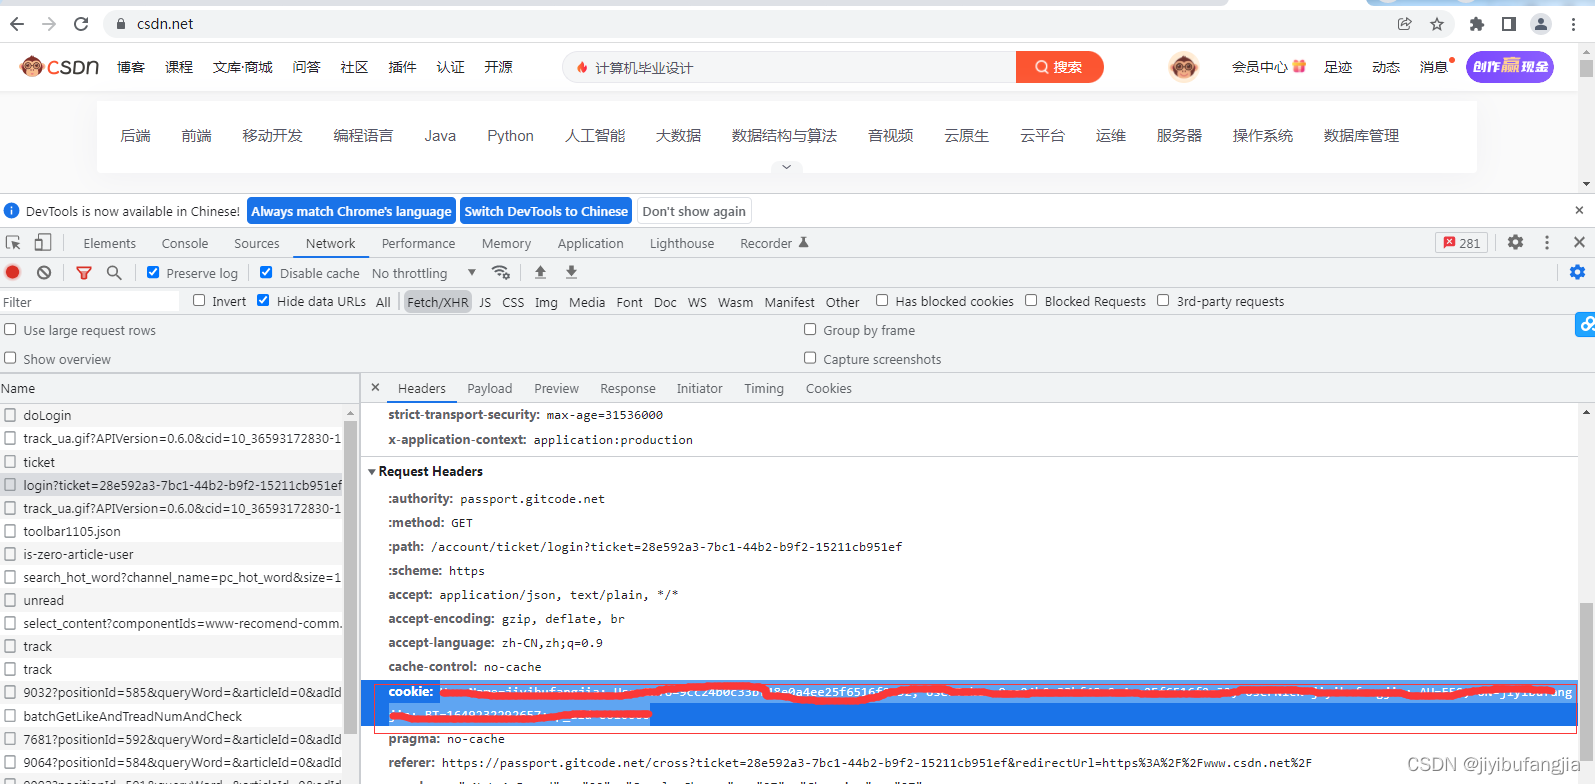Open the Response tab
Screen dimensions: 1595x784
pyautogui.click(x=627, y=388)
